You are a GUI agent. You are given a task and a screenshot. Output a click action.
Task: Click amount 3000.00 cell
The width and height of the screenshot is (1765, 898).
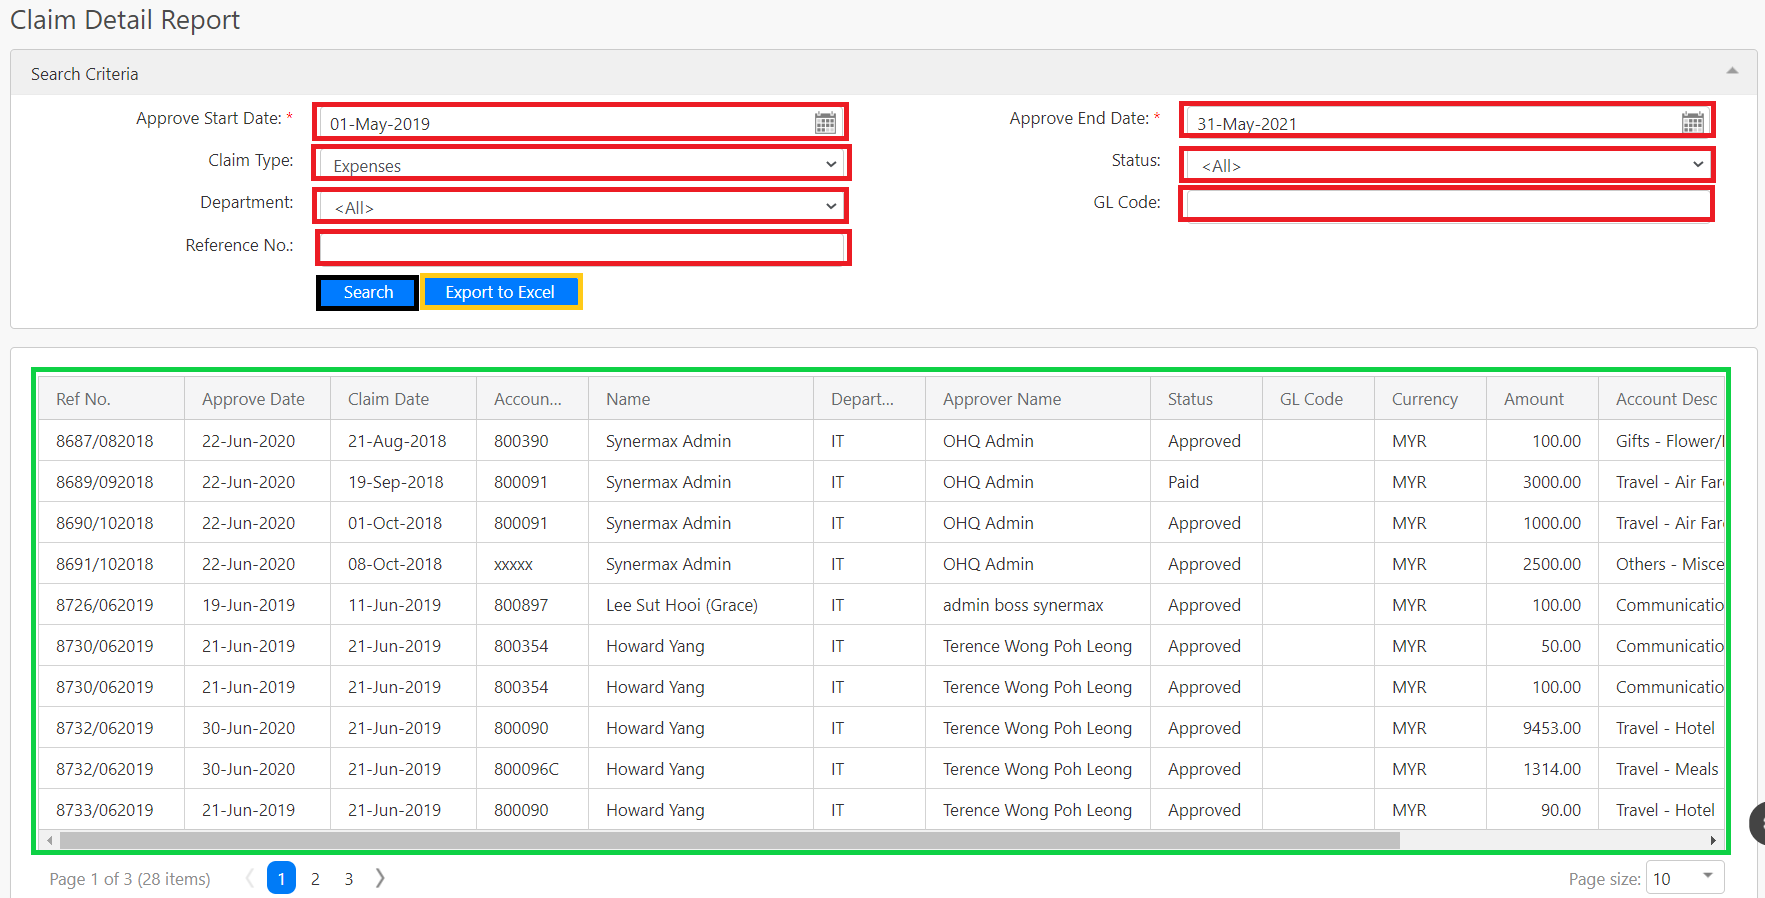point(1542,482)
